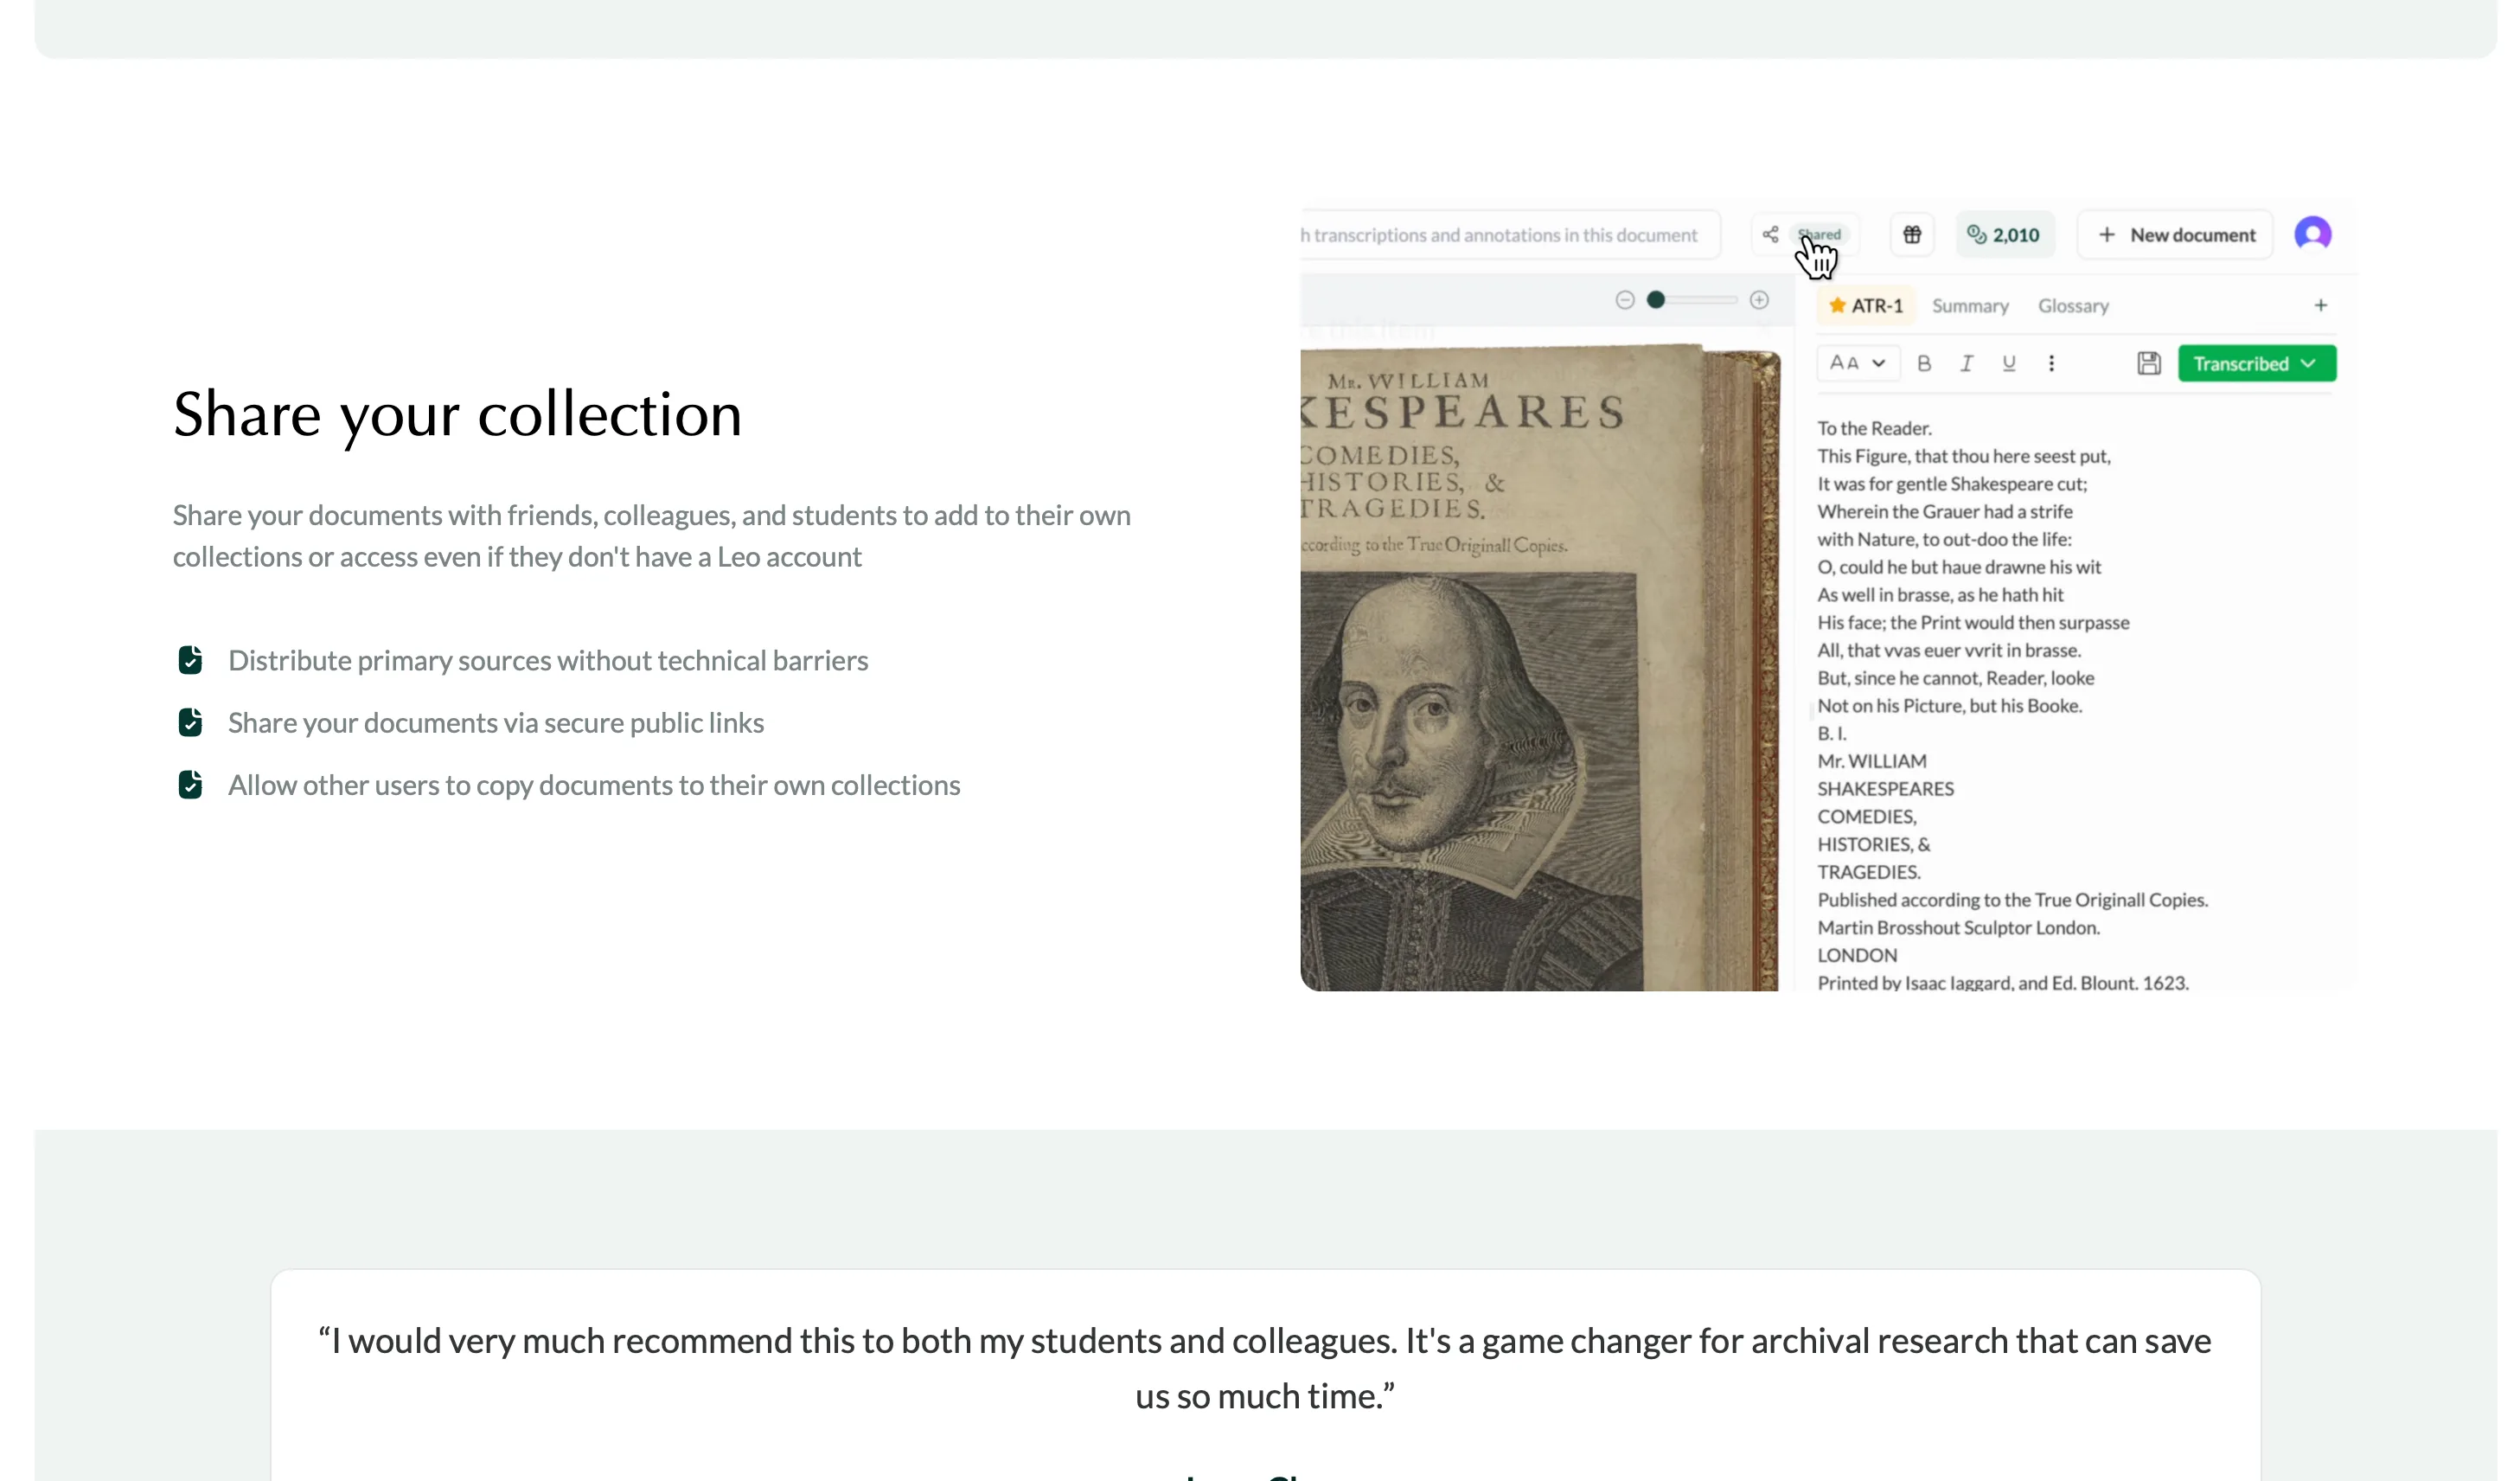Open the Transcribed status dropdown
Viewport: 2520px width, 1481px height.
tap(2257, 363)
